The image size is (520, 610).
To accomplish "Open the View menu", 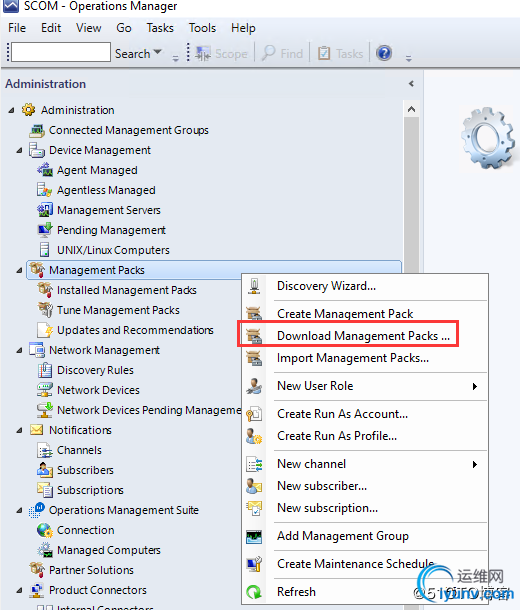I will pyautogui.click(x=89, y=28).
